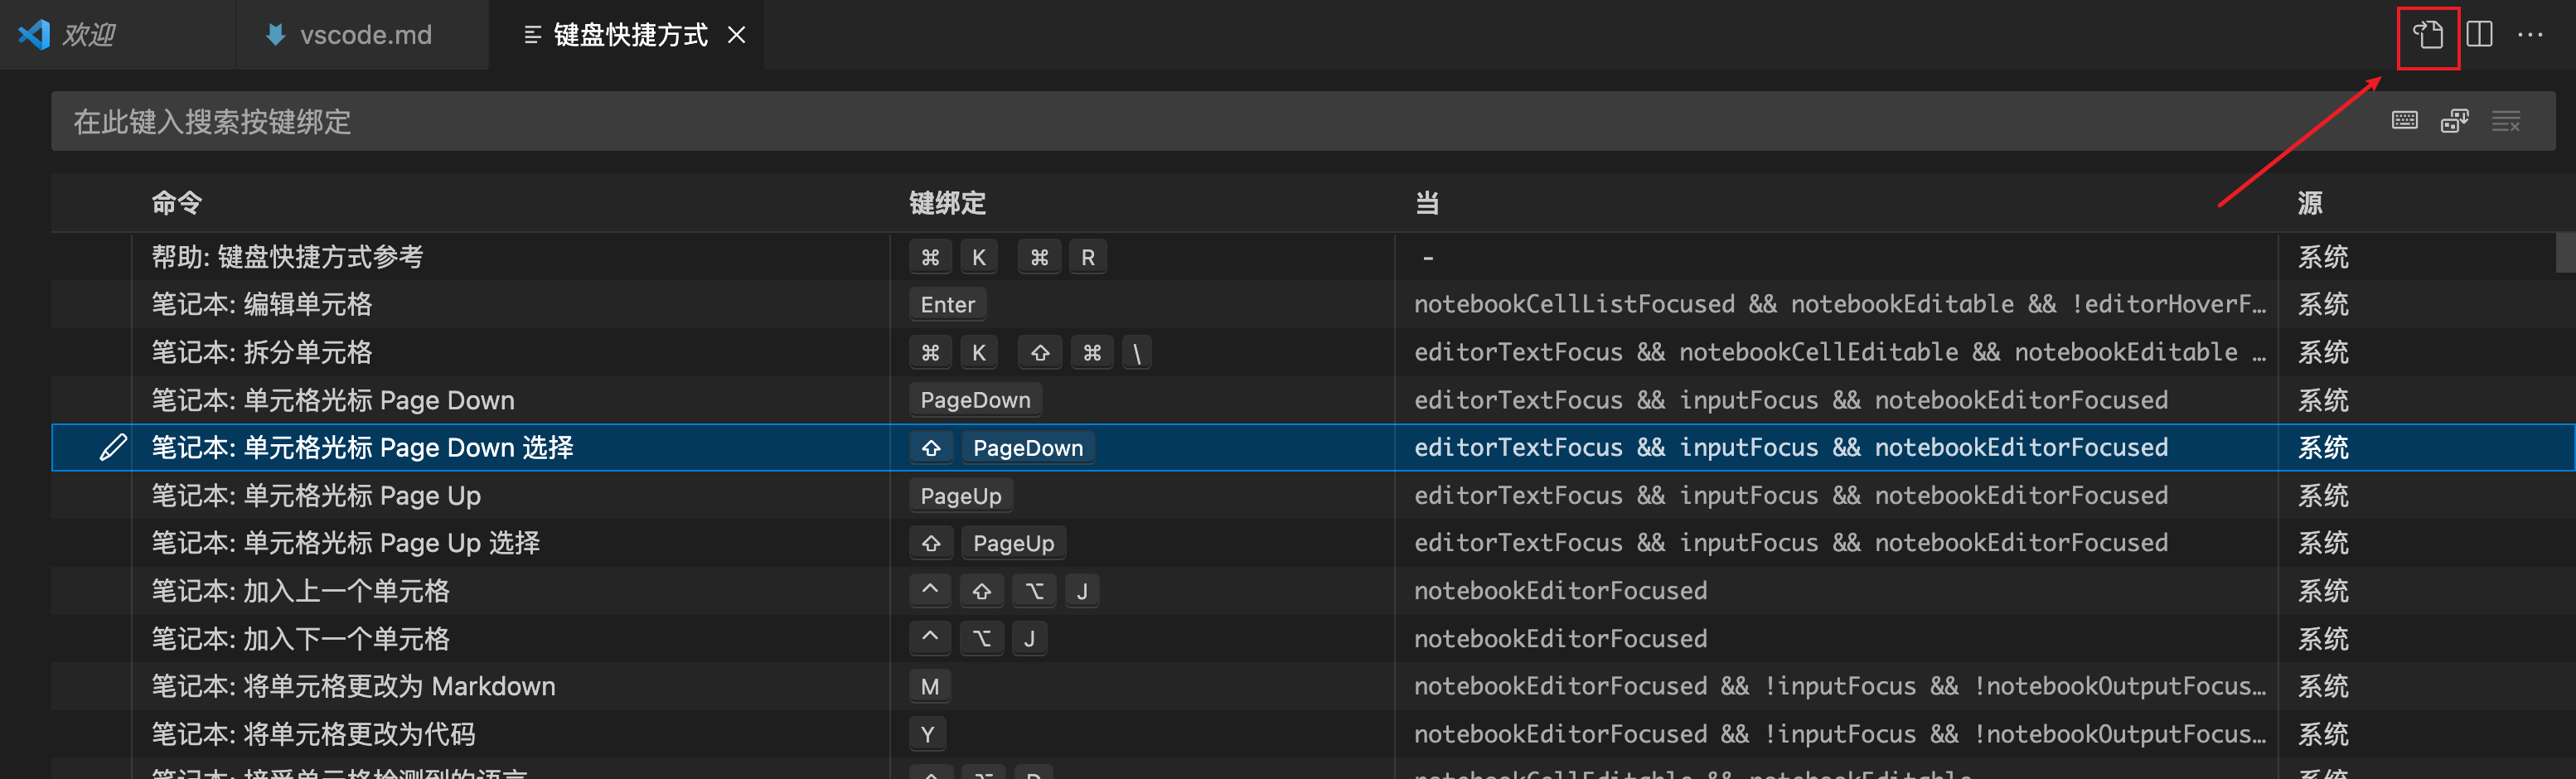Switch to the 欢迎 tab
This screenshot has height=779, width=2576.
(x=118, y=35)
